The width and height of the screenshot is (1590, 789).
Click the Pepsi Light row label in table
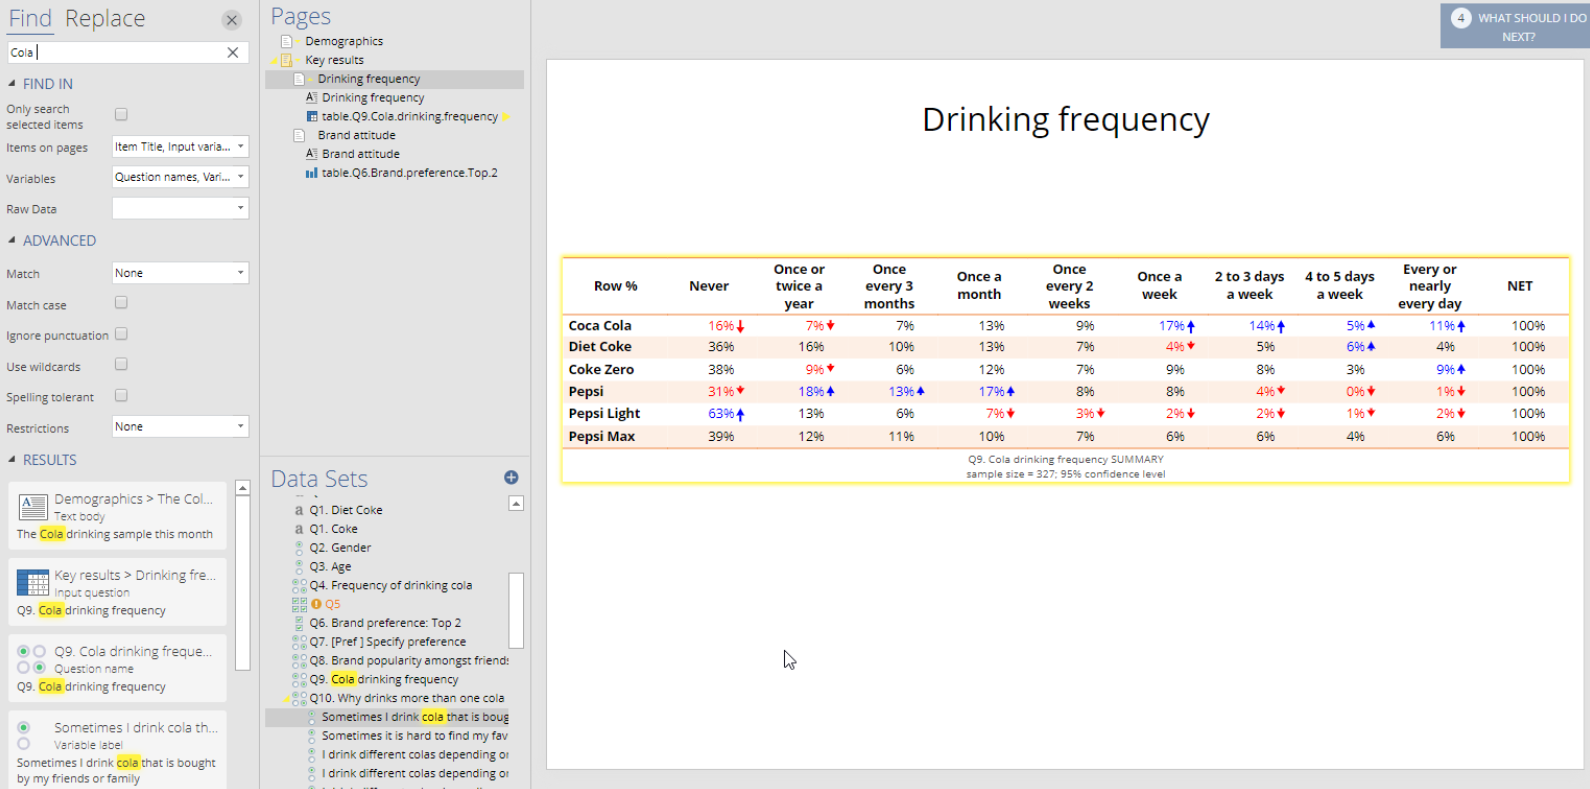(x=604, y=414)
